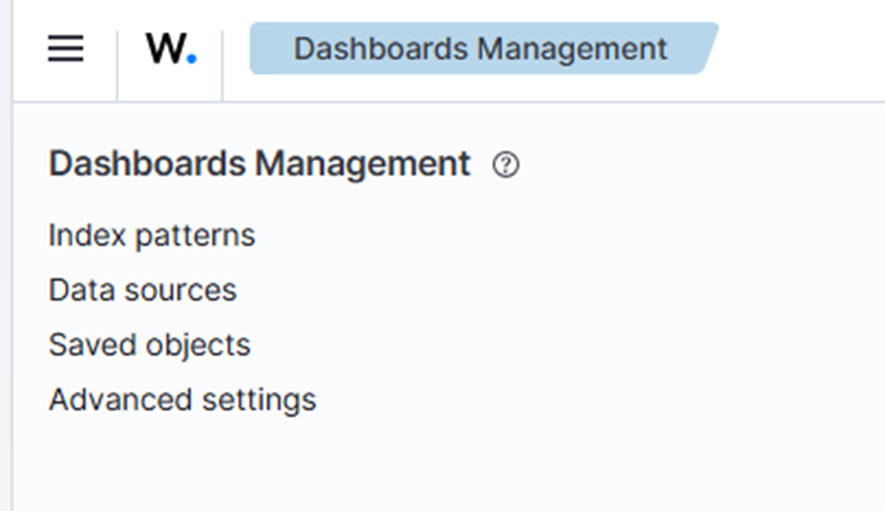Open Index patterns page

[x=152, y=236]
